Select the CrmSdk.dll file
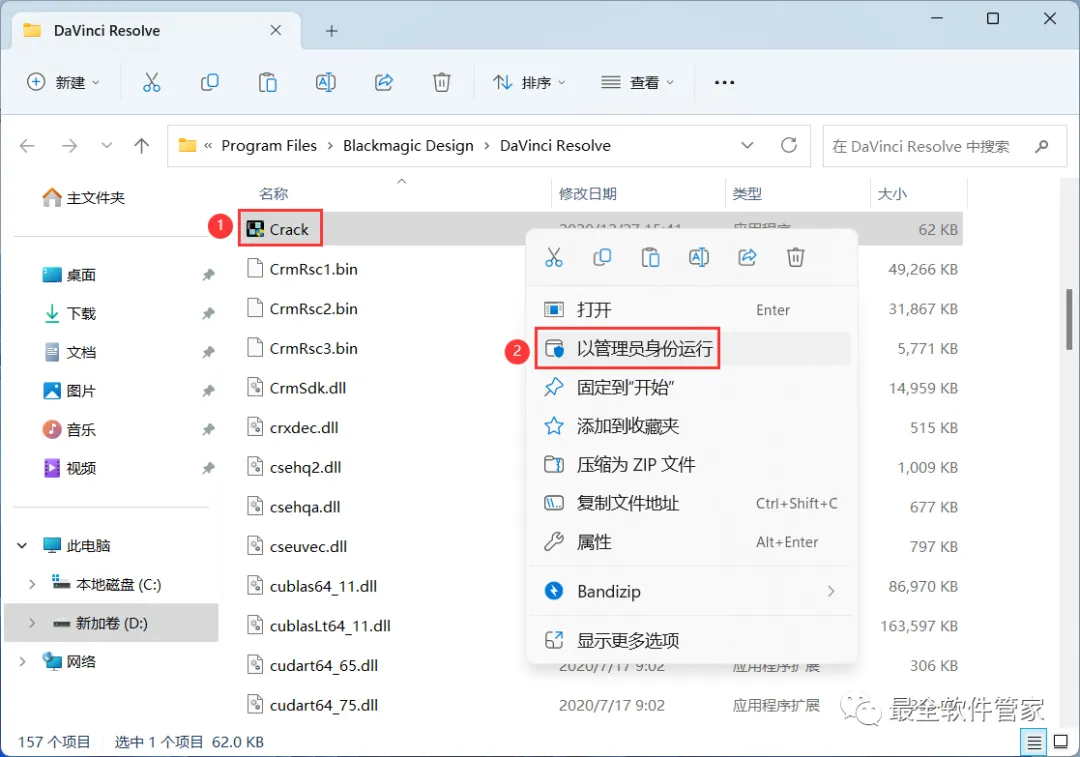This screenshot has width=1080, height=757. (x=297, y=388)
